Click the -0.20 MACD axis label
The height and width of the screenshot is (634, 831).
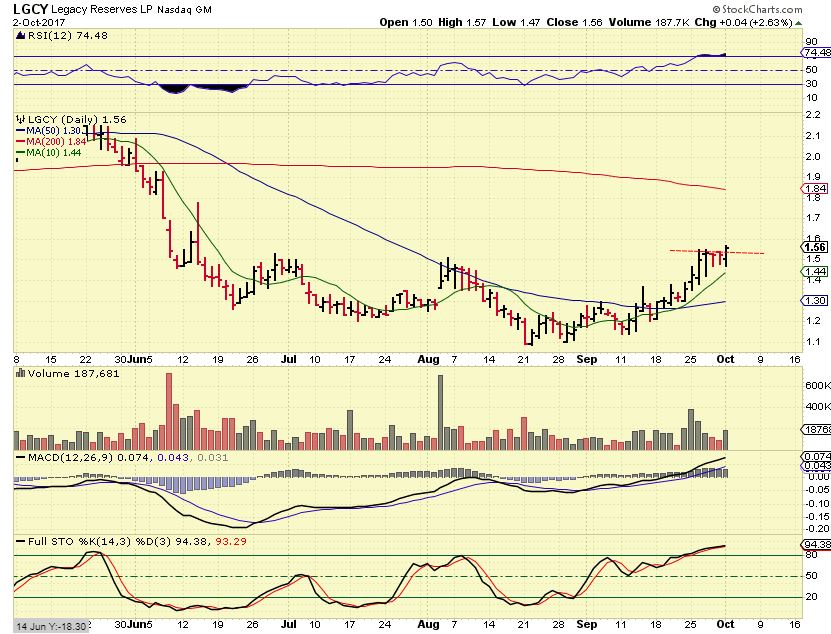click(817, 529)
